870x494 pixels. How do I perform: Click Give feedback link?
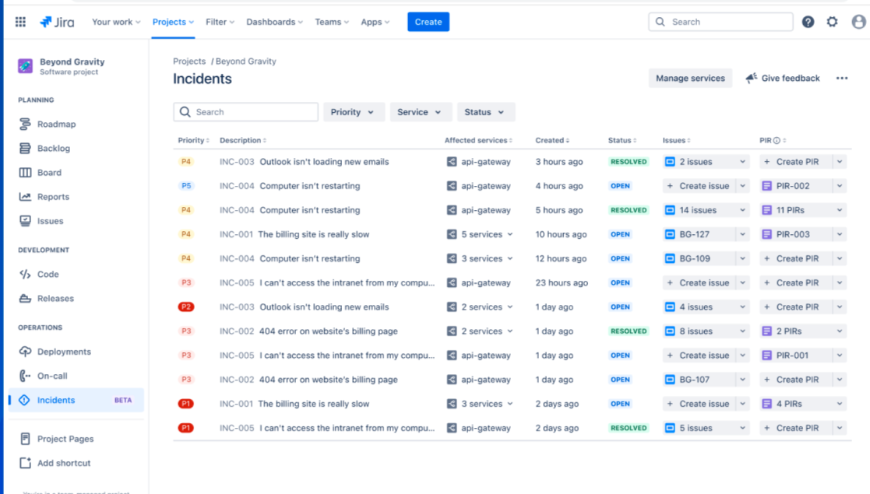[782, 78]
